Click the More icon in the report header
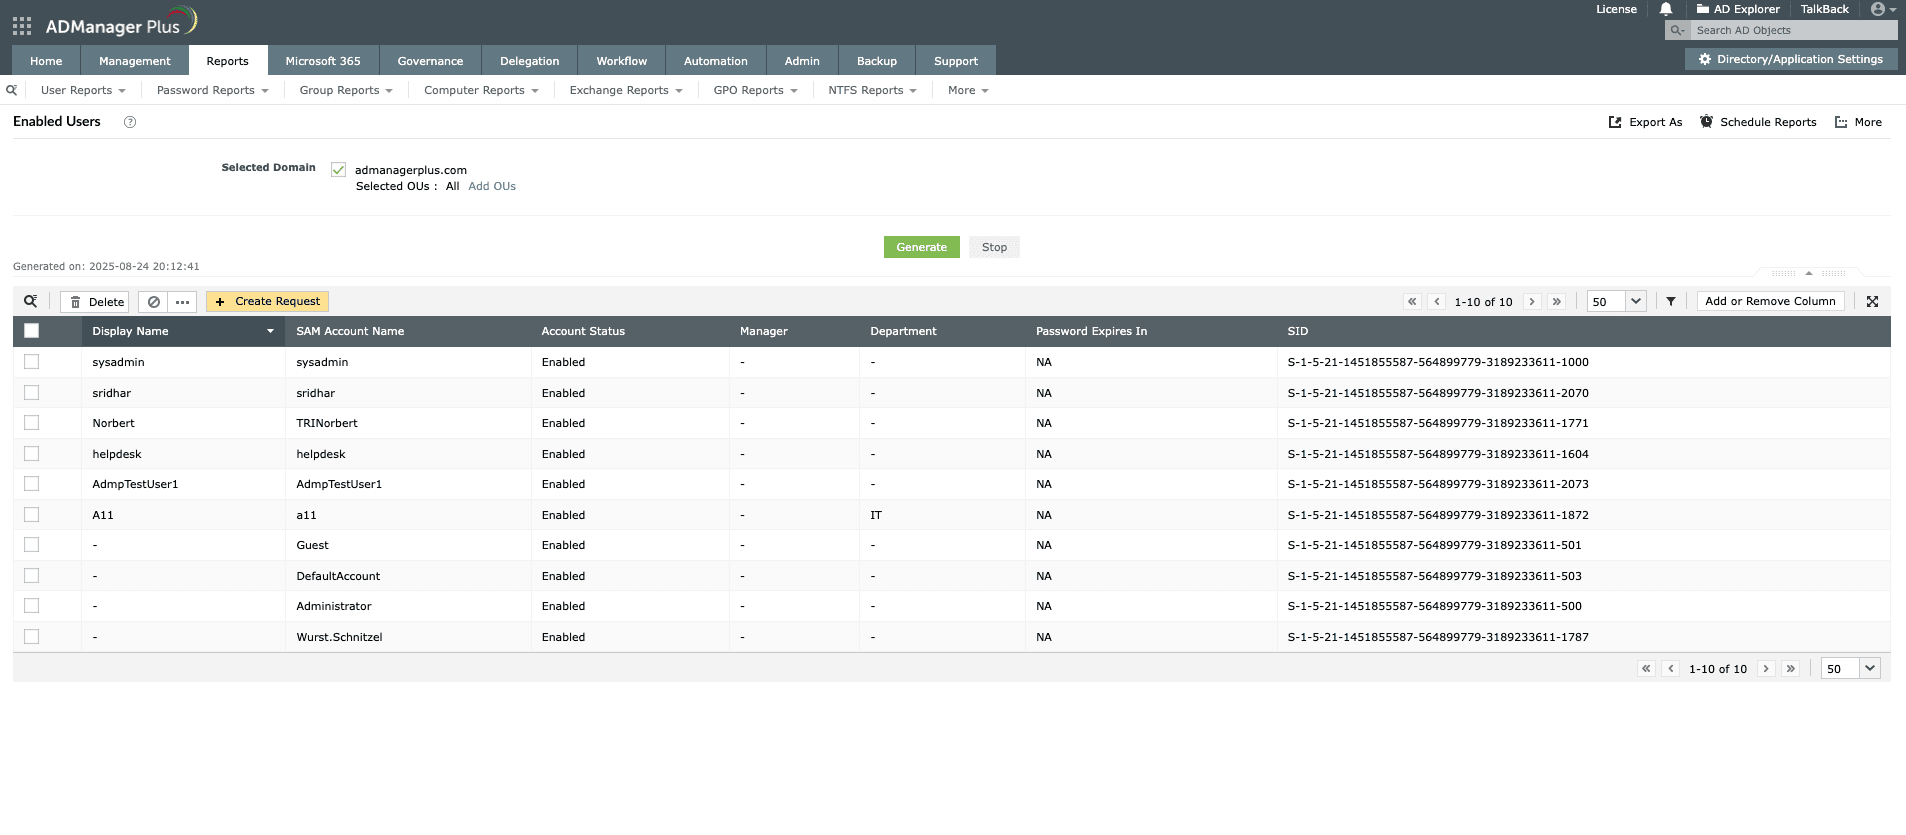Viewport: 1906px width, 835px height. point(1841,122)
